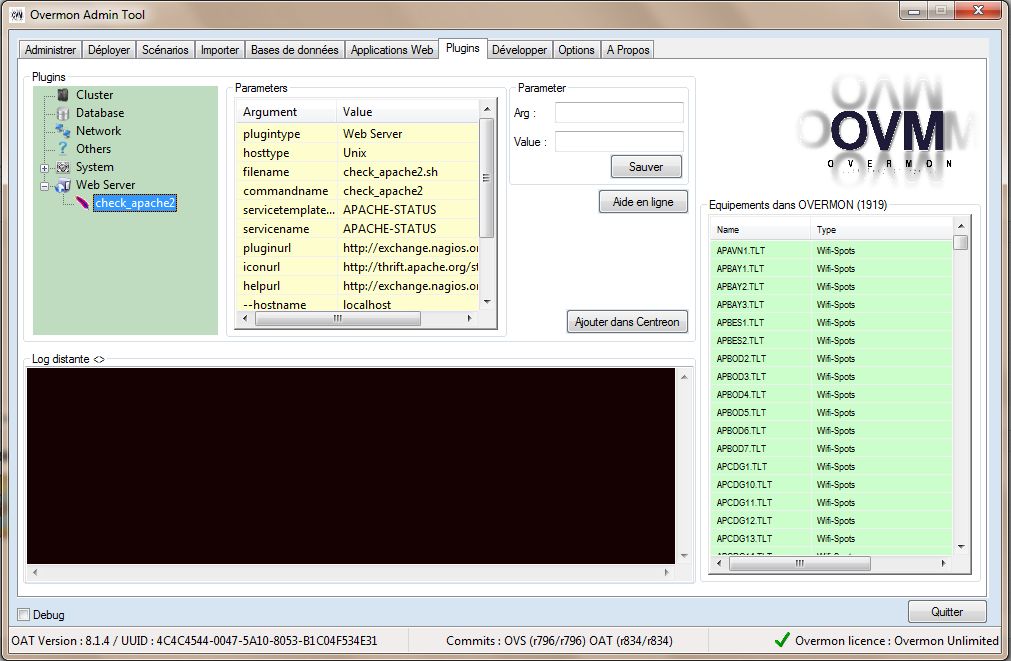
Task: Click the Quitter button
Action: pos(947,612)
